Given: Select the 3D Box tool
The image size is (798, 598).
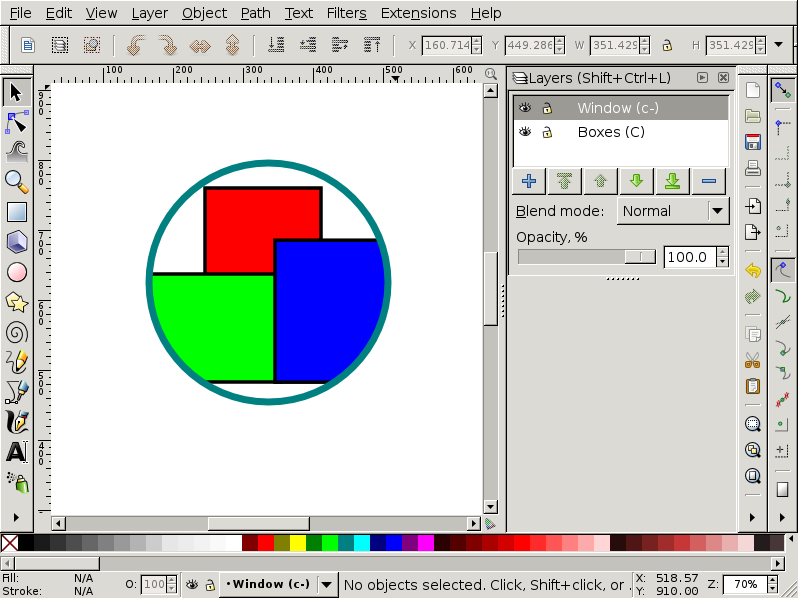Looking at the screenshot, I should tap(16, 242).
